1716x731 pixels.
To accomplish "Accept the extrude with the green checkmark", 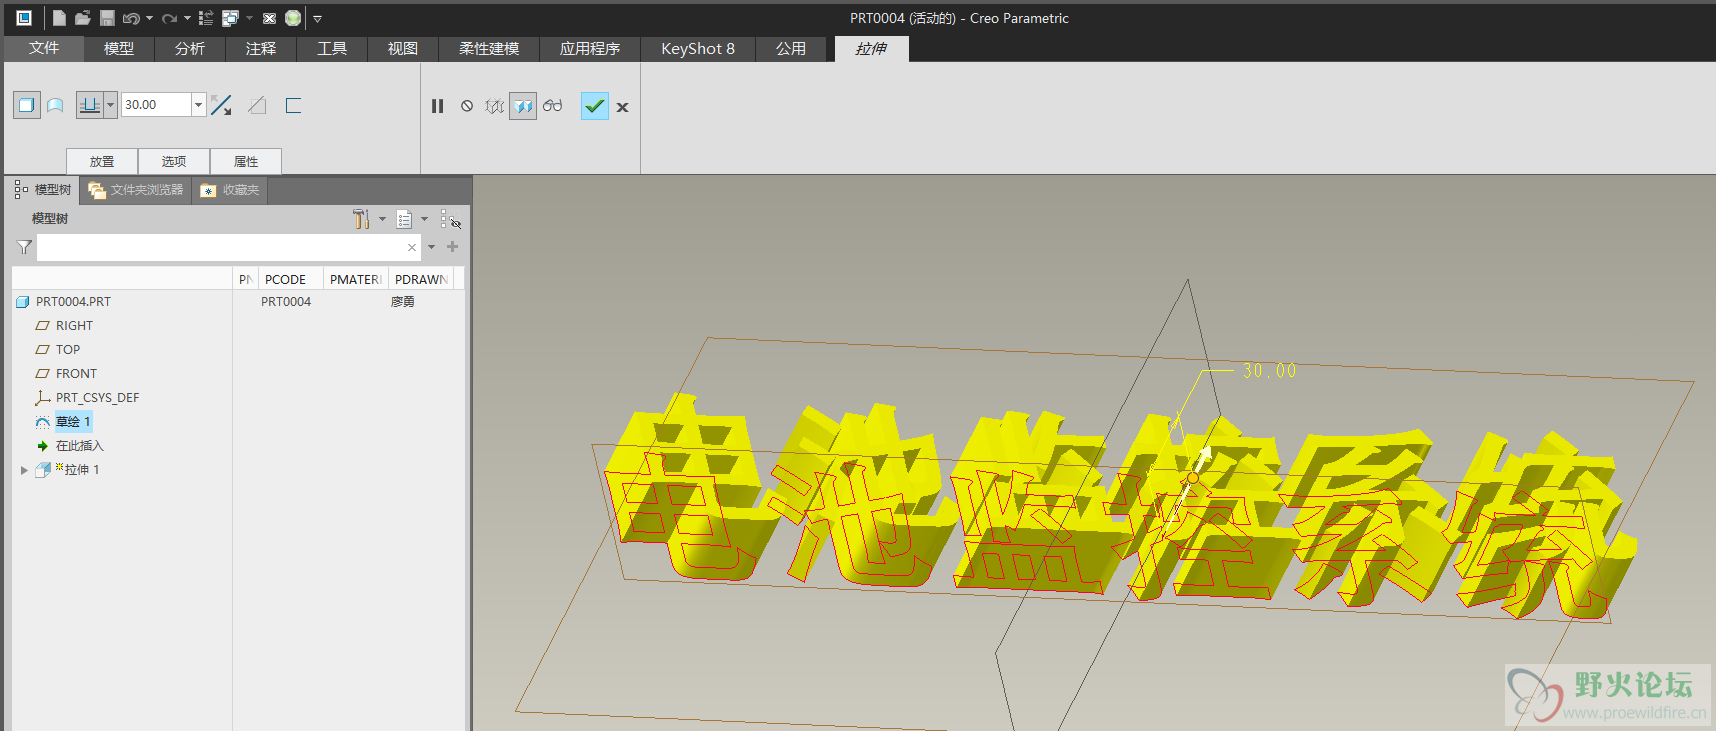I will (594, 106).
